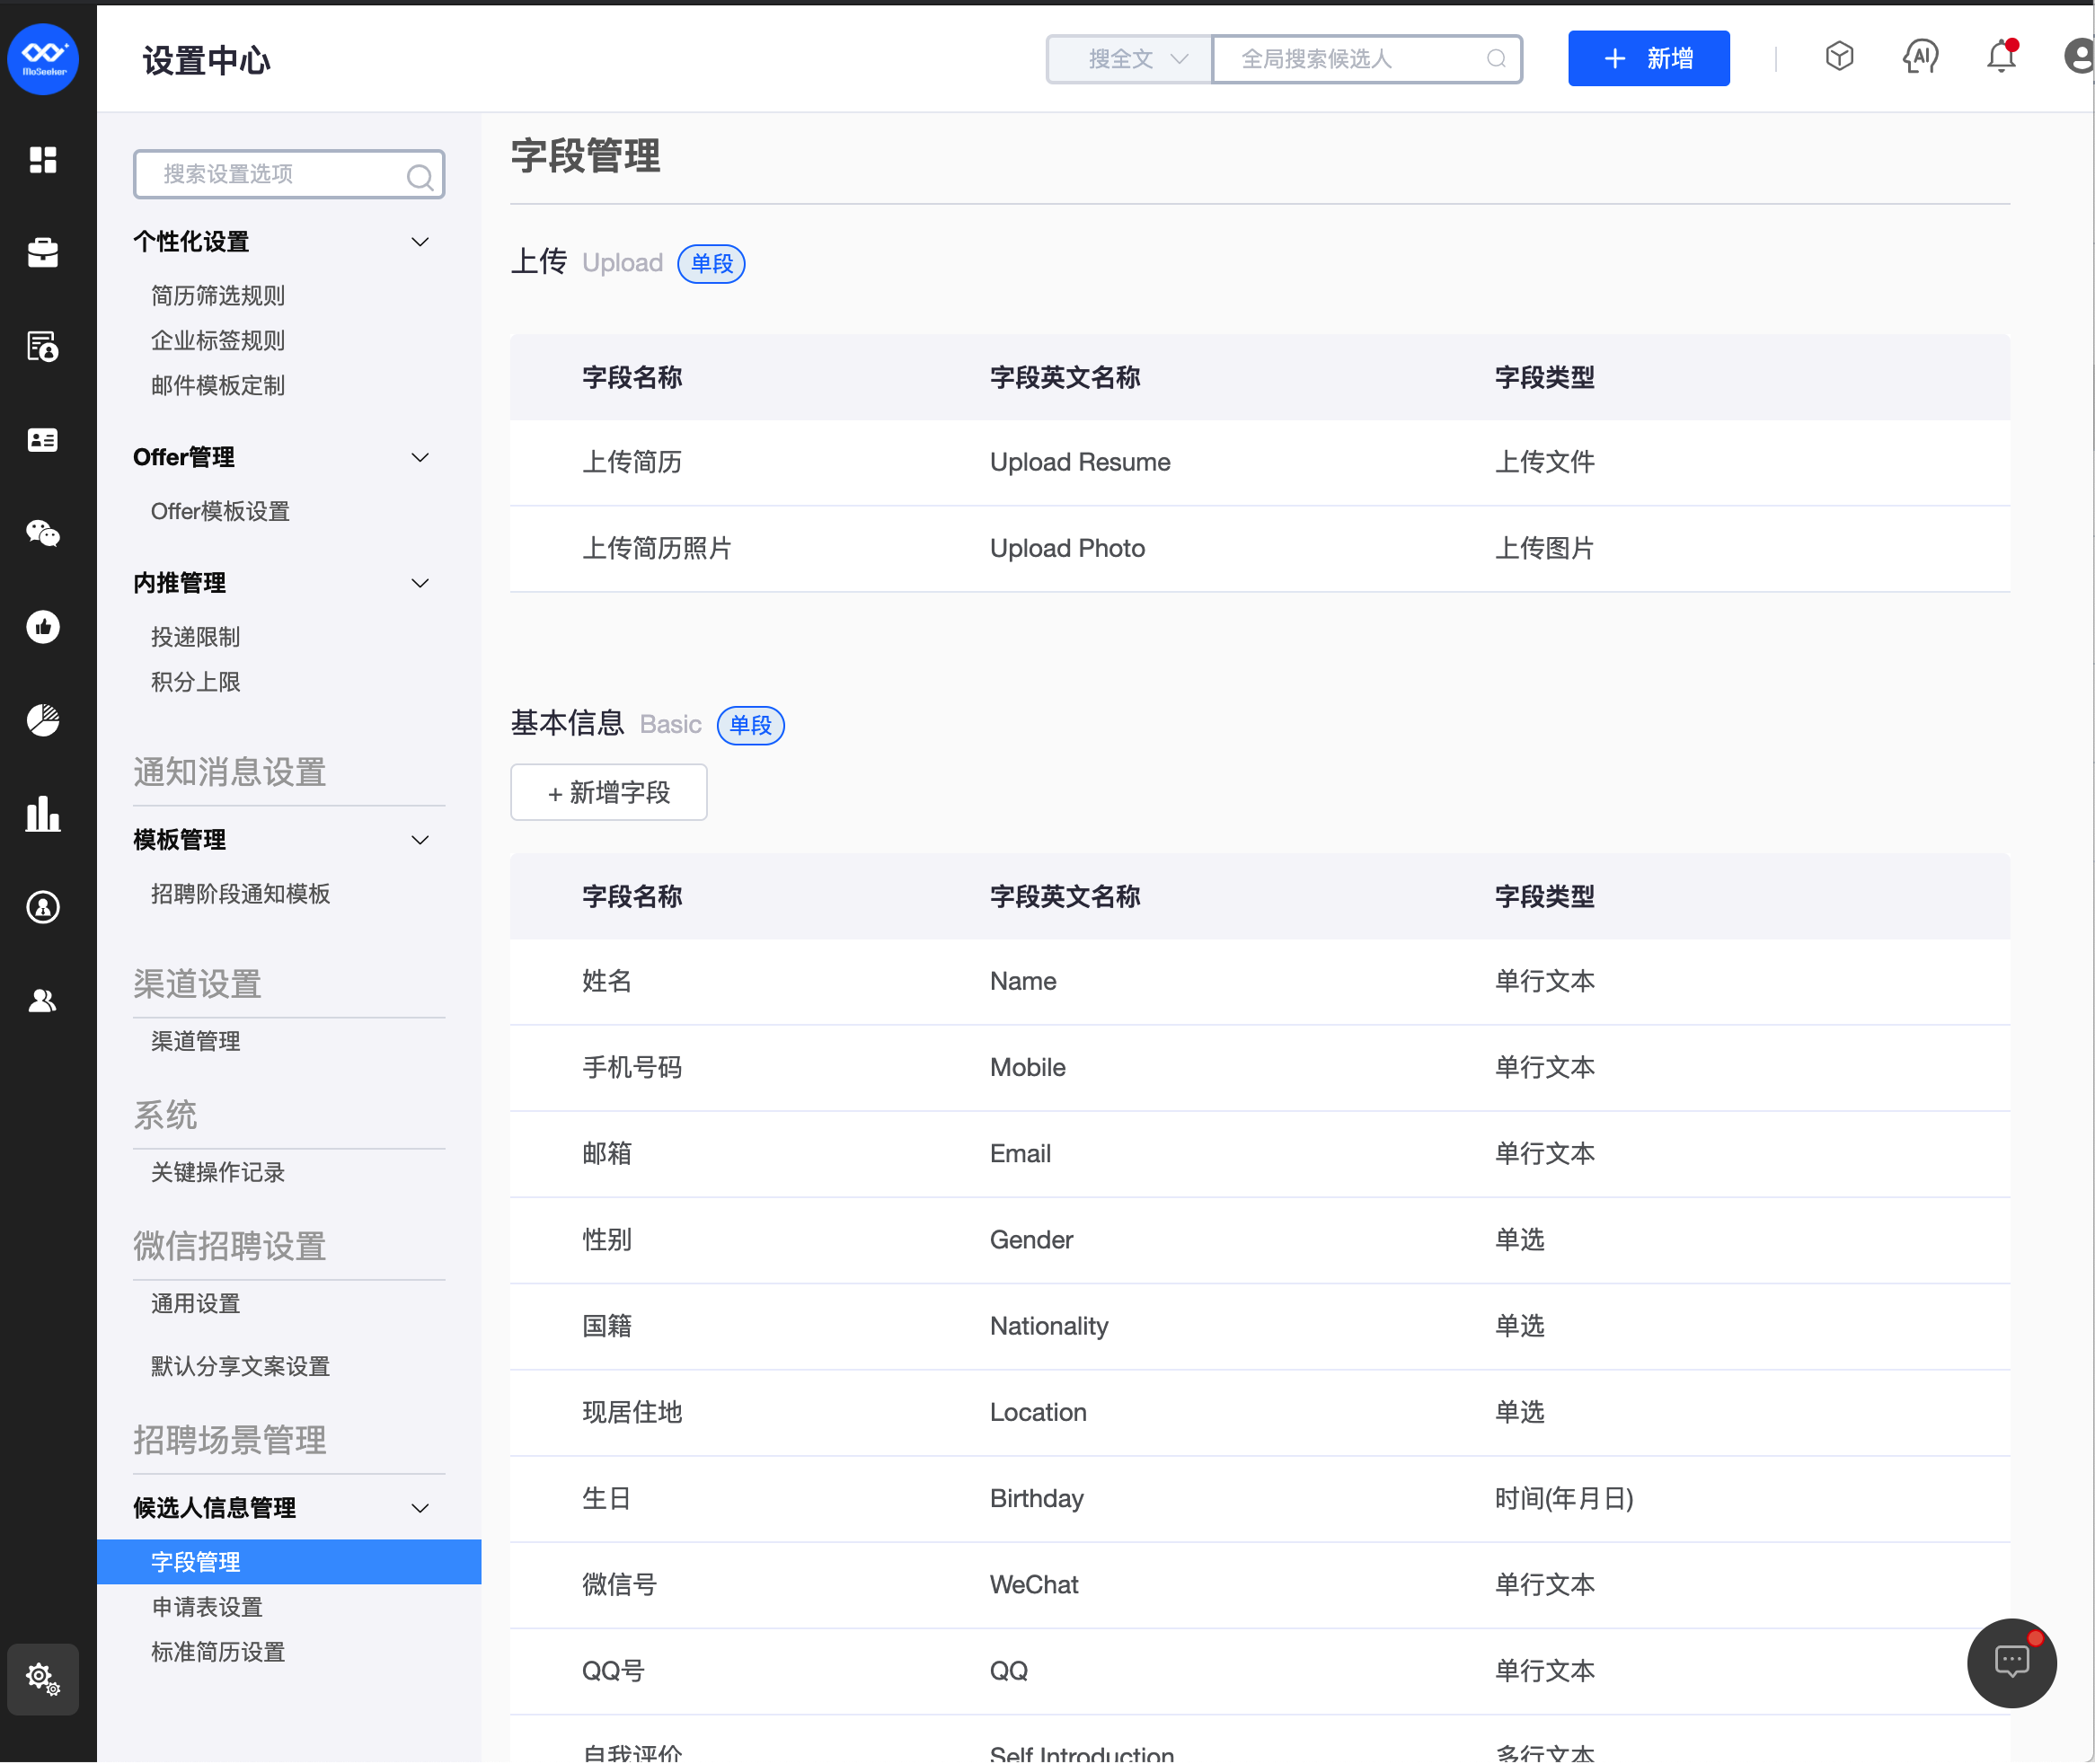Open 积分上限 settings
Viewport: 2095px width, 1764px height.
[x=195, y=683]
